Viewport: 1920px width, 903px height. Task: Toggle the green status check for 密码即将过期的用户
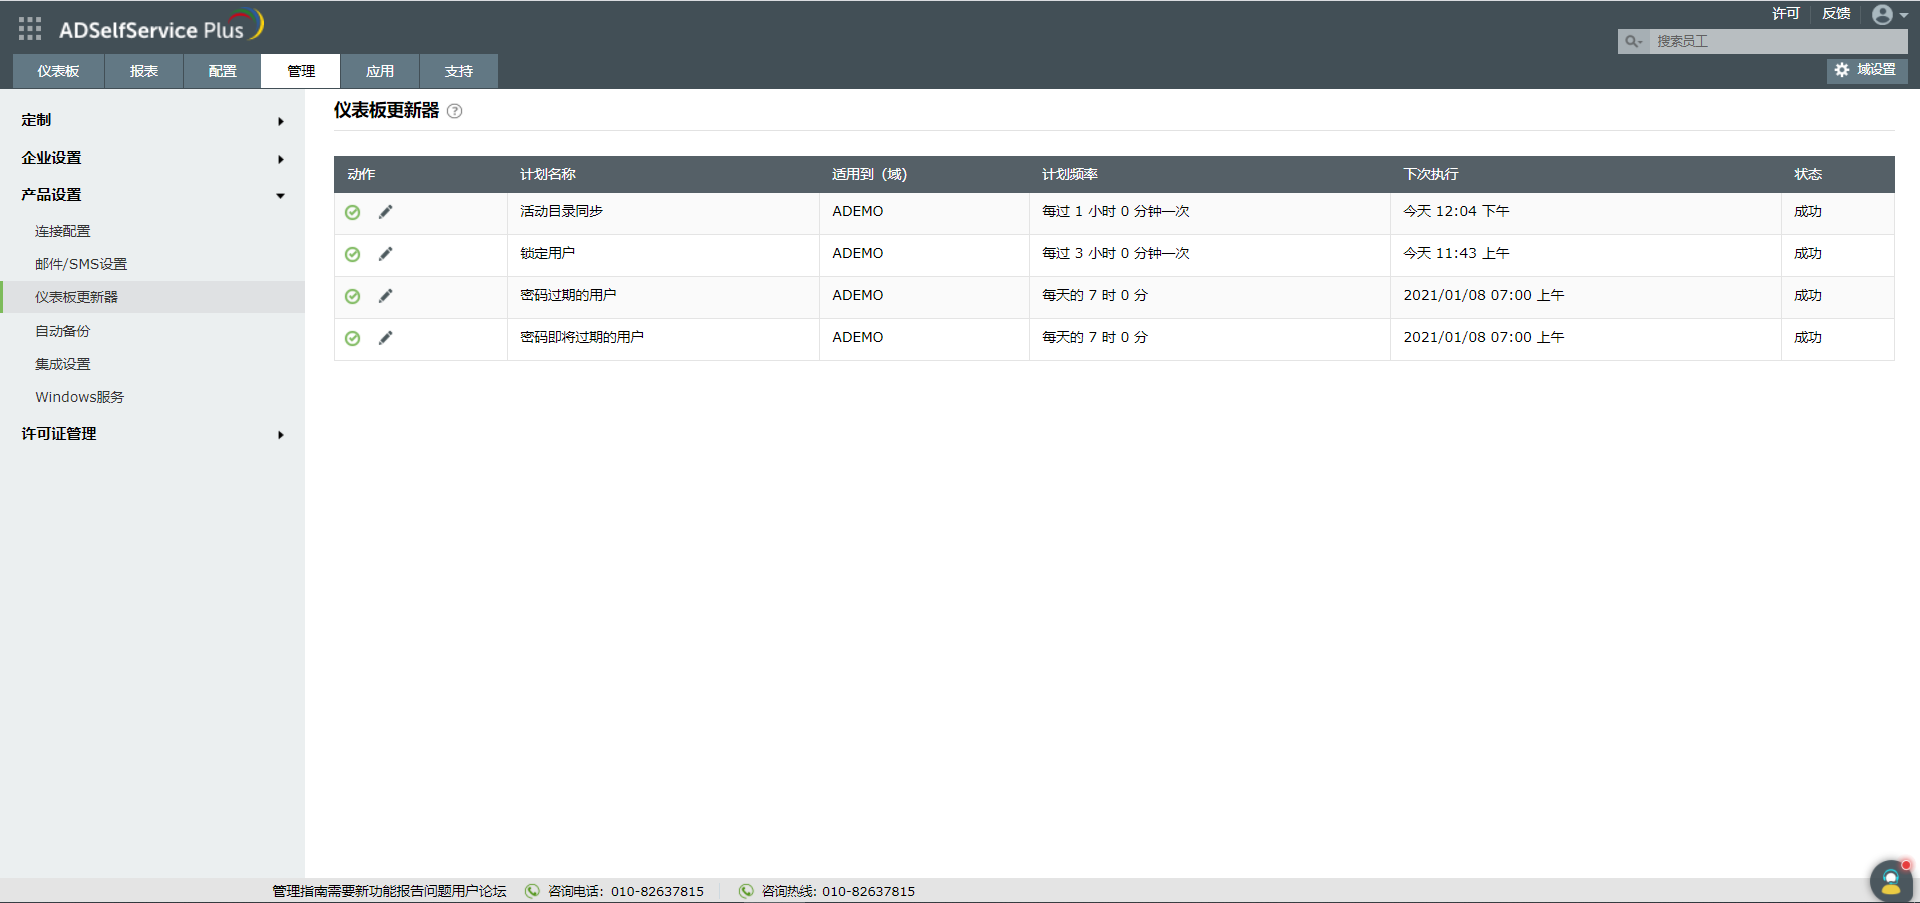(x=352, y=338)
